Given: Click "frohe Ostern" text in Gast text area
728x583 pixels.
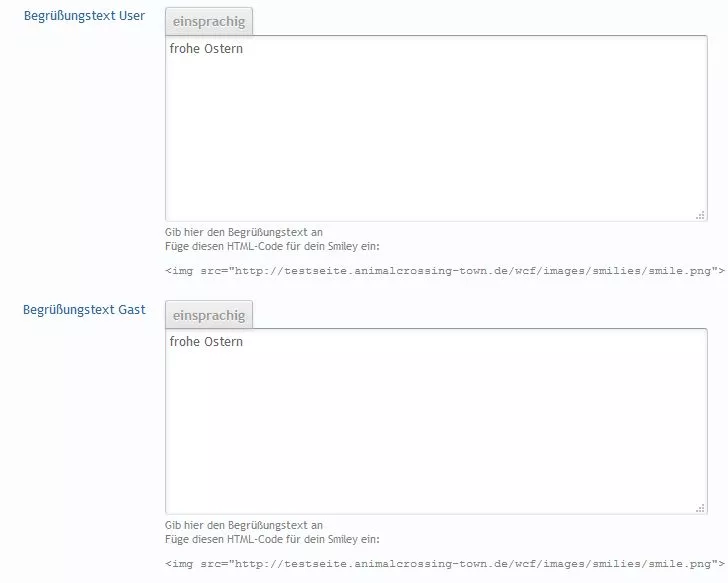Looking at the screenshot, I should tap(206, 342).
